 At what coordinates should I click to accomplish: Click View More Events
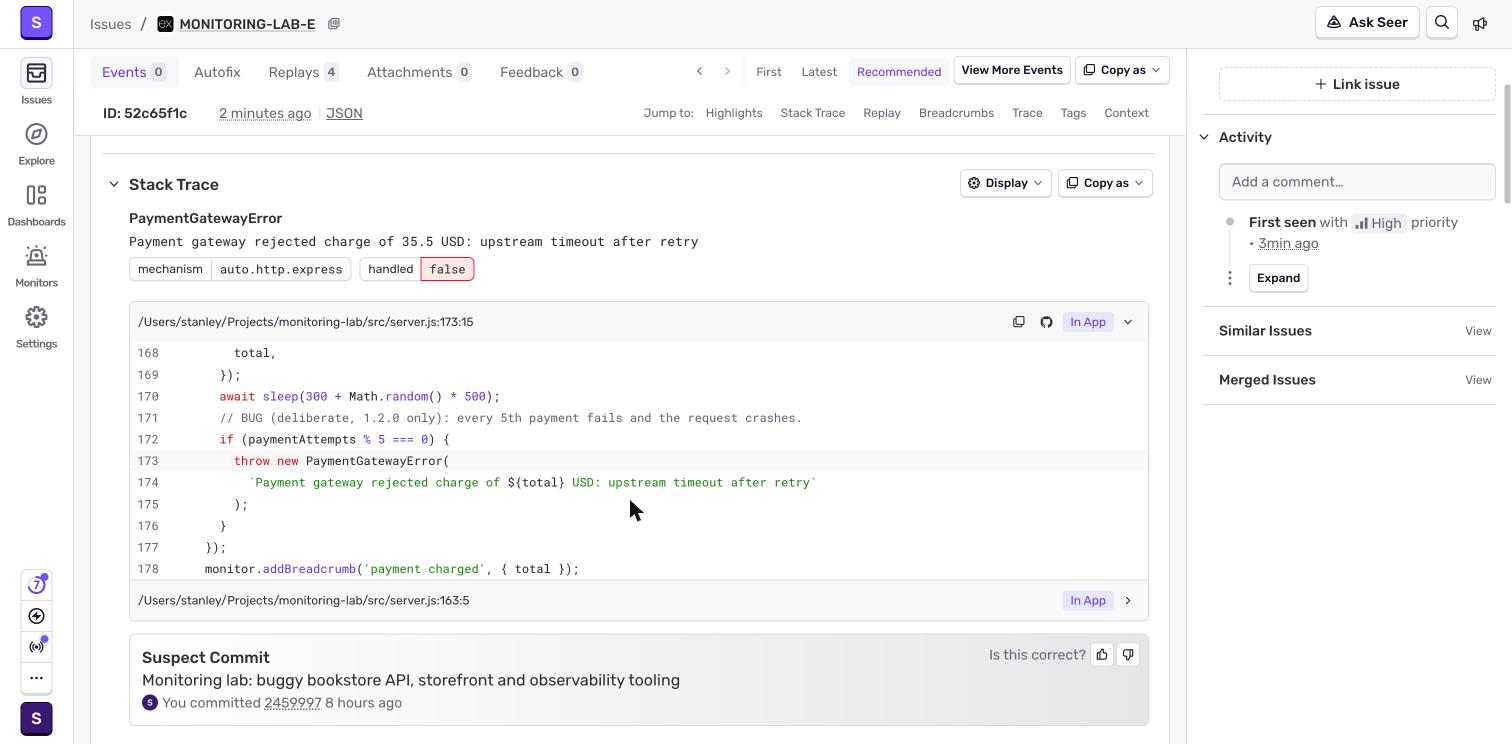click(1011, 70)
